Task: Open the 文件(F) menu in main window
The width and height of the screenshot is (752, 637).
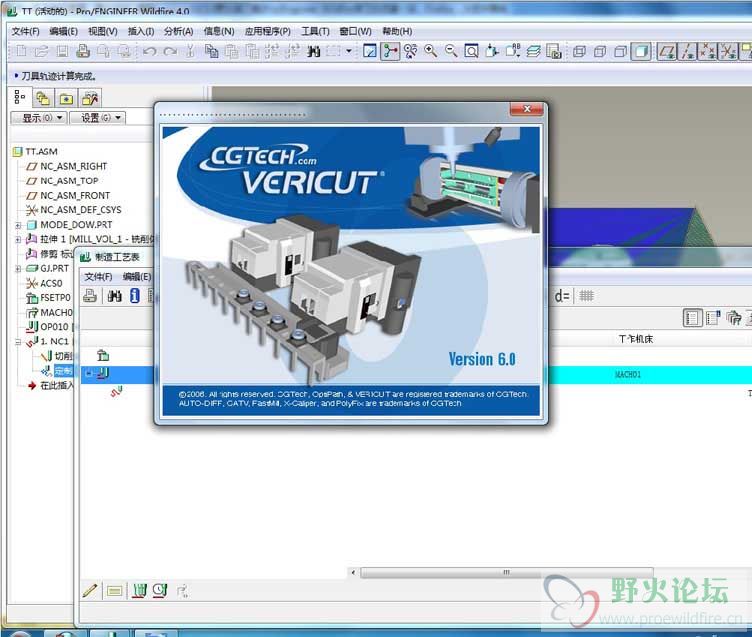Action: [25, 32]
